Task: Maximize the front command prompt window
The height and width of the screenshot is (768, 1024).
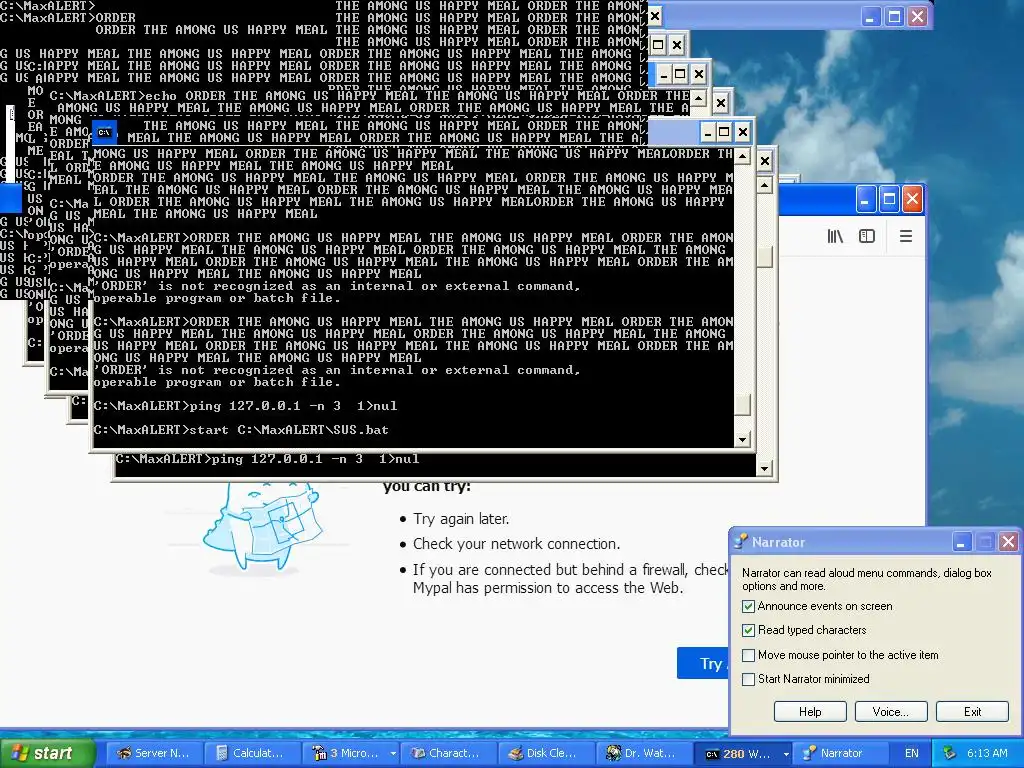Action: click(724, 133)
